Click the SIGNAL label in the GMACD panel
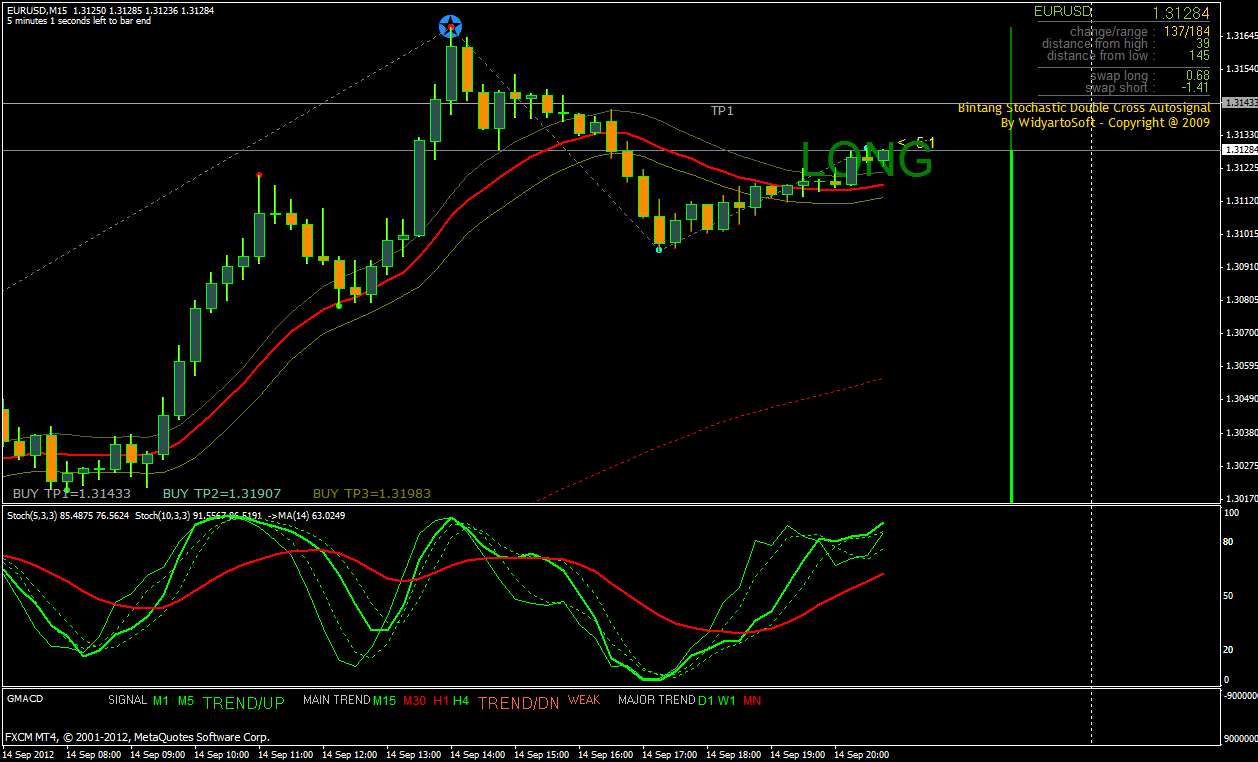This screenshot has width=1258, height=762. tap(127, 700)
